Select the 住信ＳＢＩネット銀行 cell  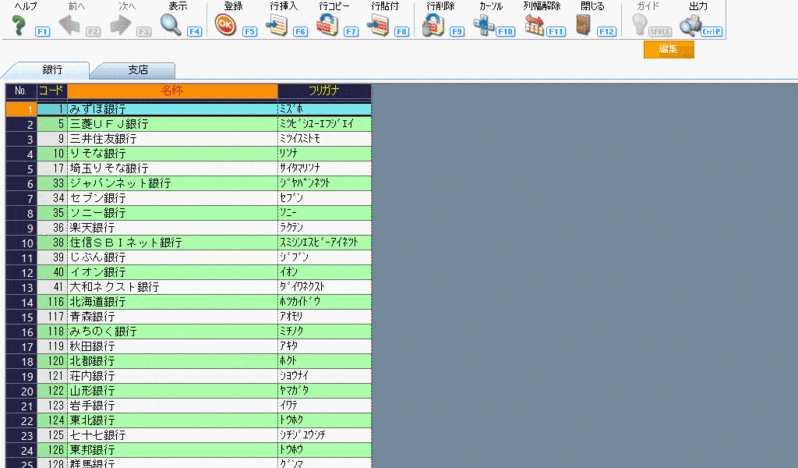173,242
